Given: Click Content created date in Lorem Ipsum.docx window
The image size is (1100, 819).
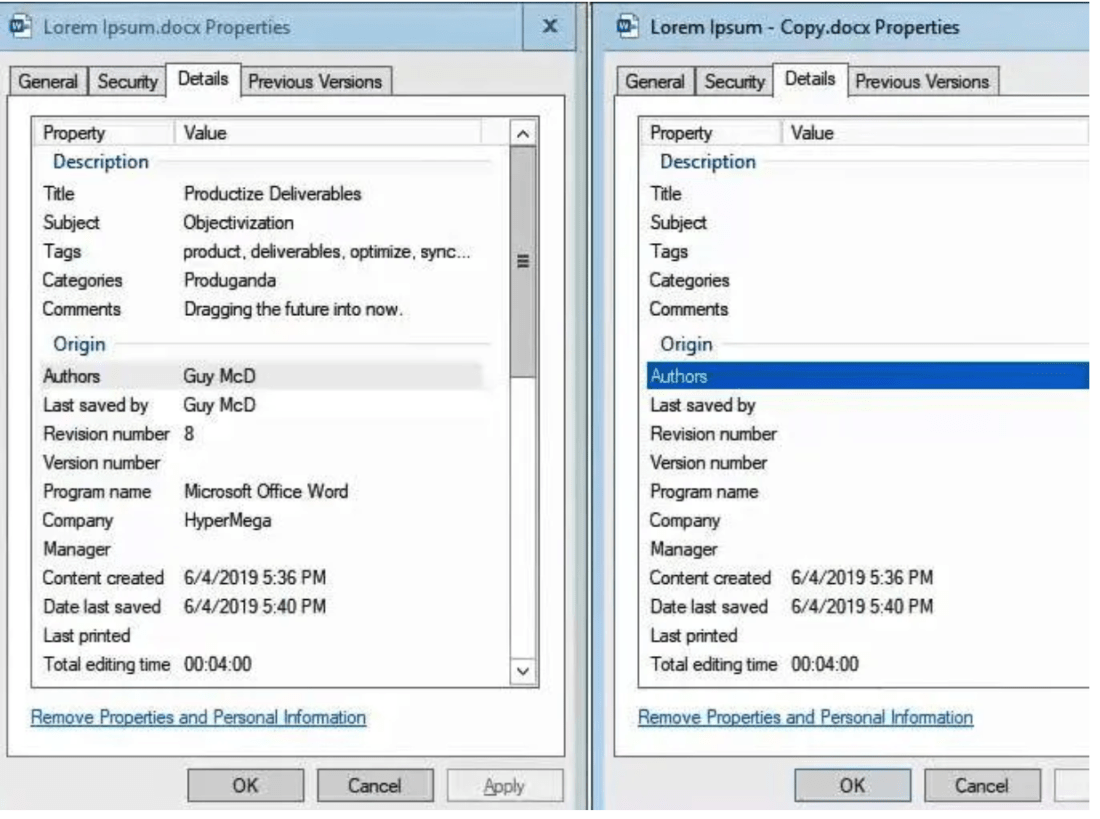Looking at the screenshot, I should [255, 578].
